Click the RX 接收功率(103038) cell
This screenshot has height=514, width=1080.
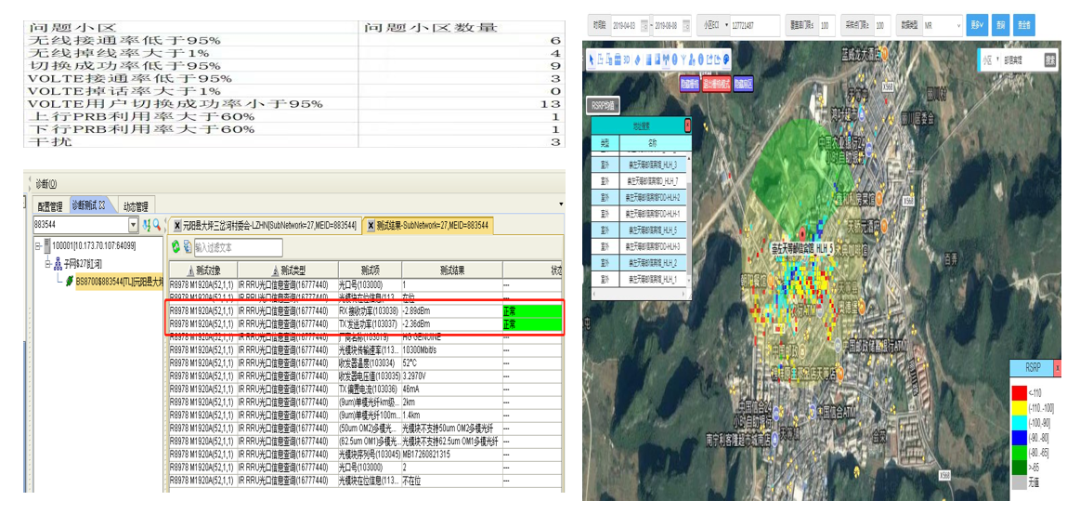coord(369,311)
